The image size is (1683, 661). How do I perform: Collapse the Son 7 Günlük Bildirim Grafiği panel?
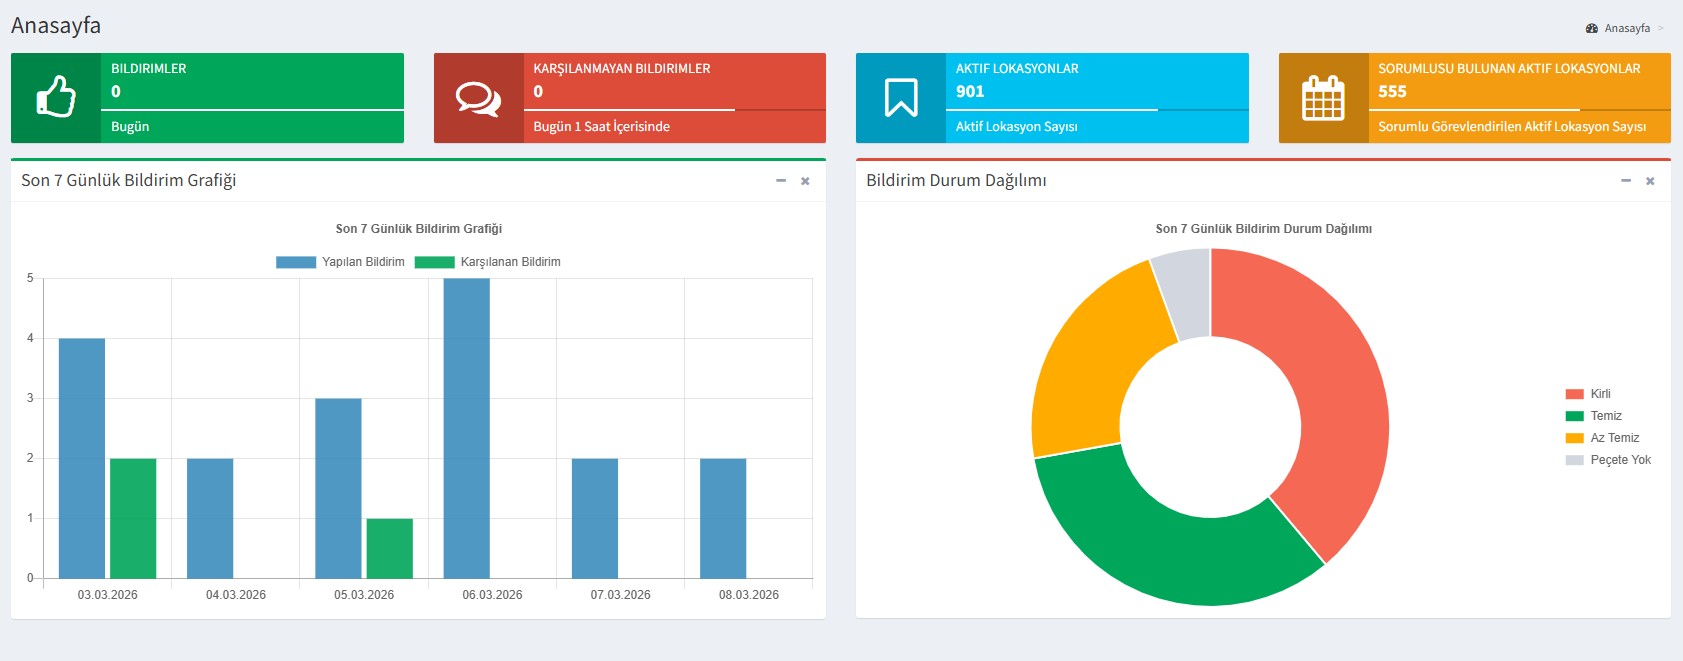781,181
